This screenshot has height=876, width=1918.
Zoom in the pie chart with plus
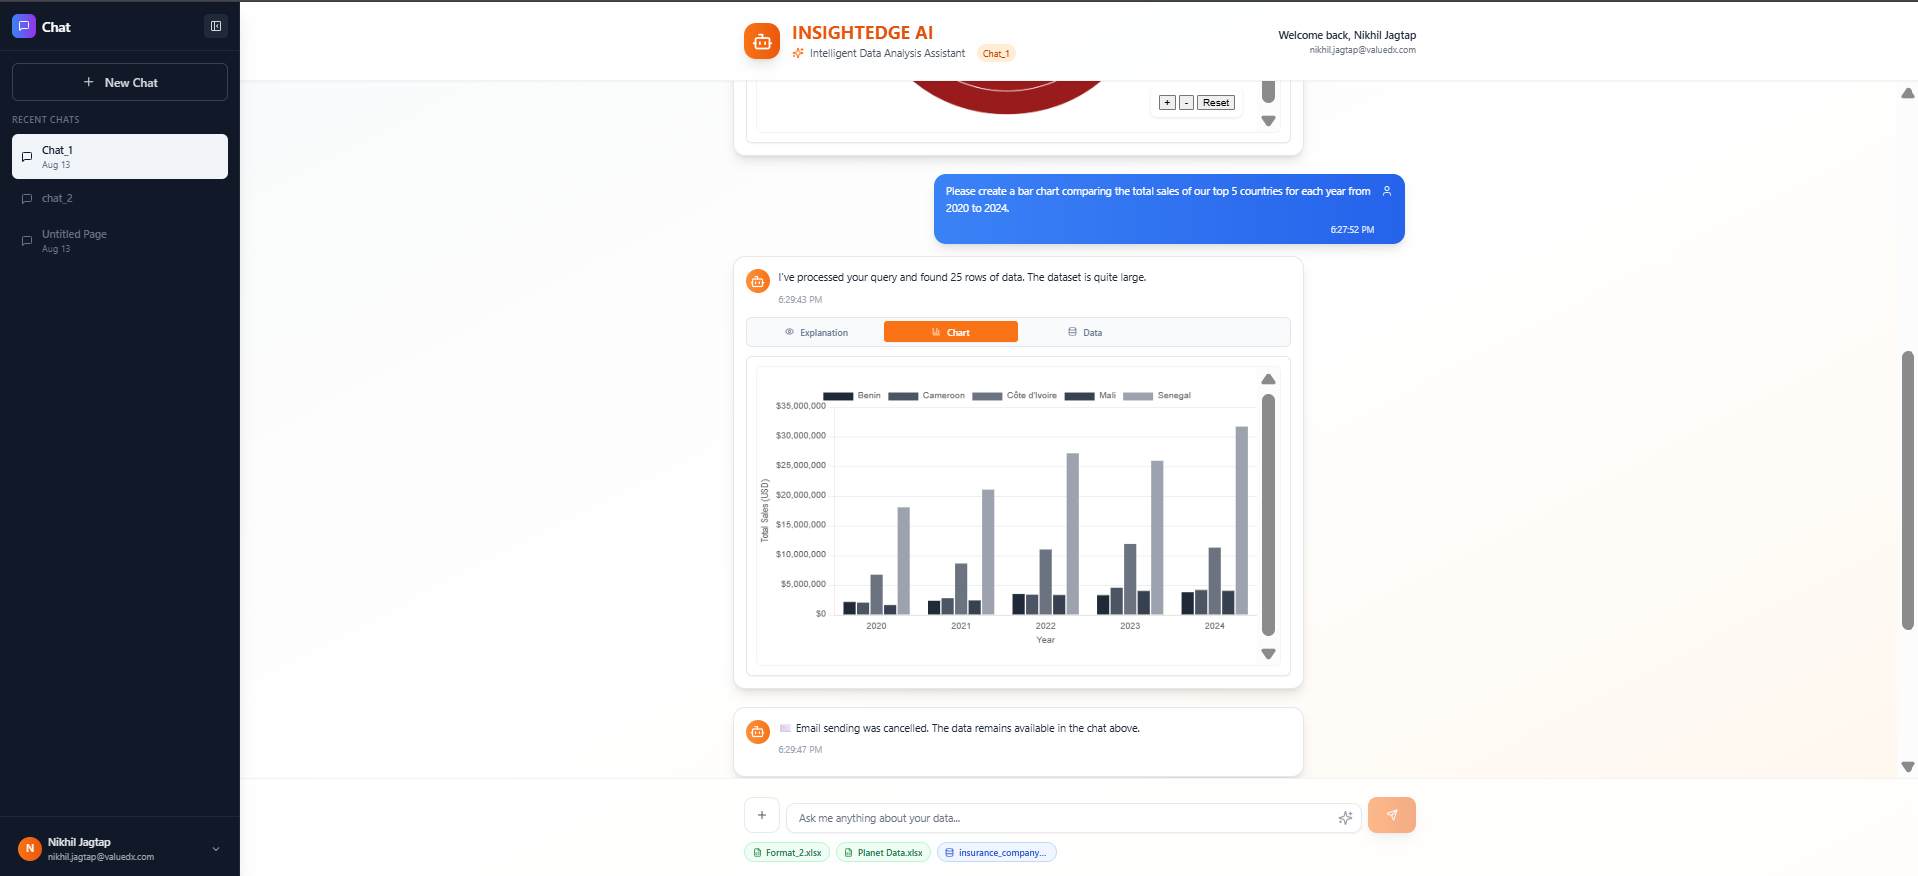(x=1167, y=102)
